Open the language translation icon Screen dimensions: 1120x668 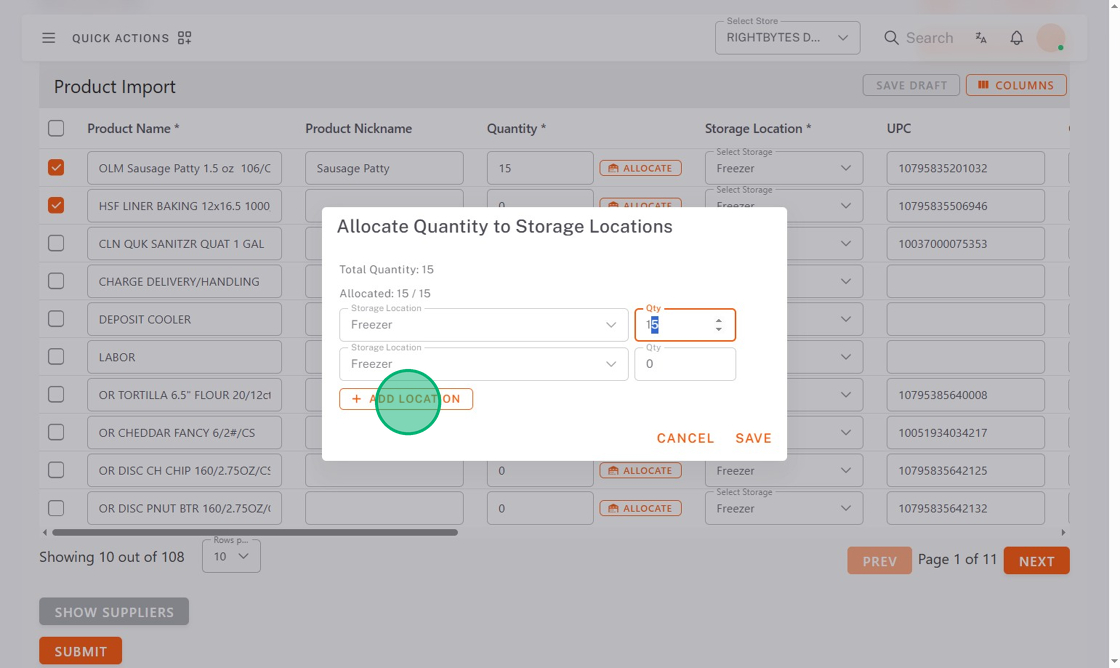[981, 38]
